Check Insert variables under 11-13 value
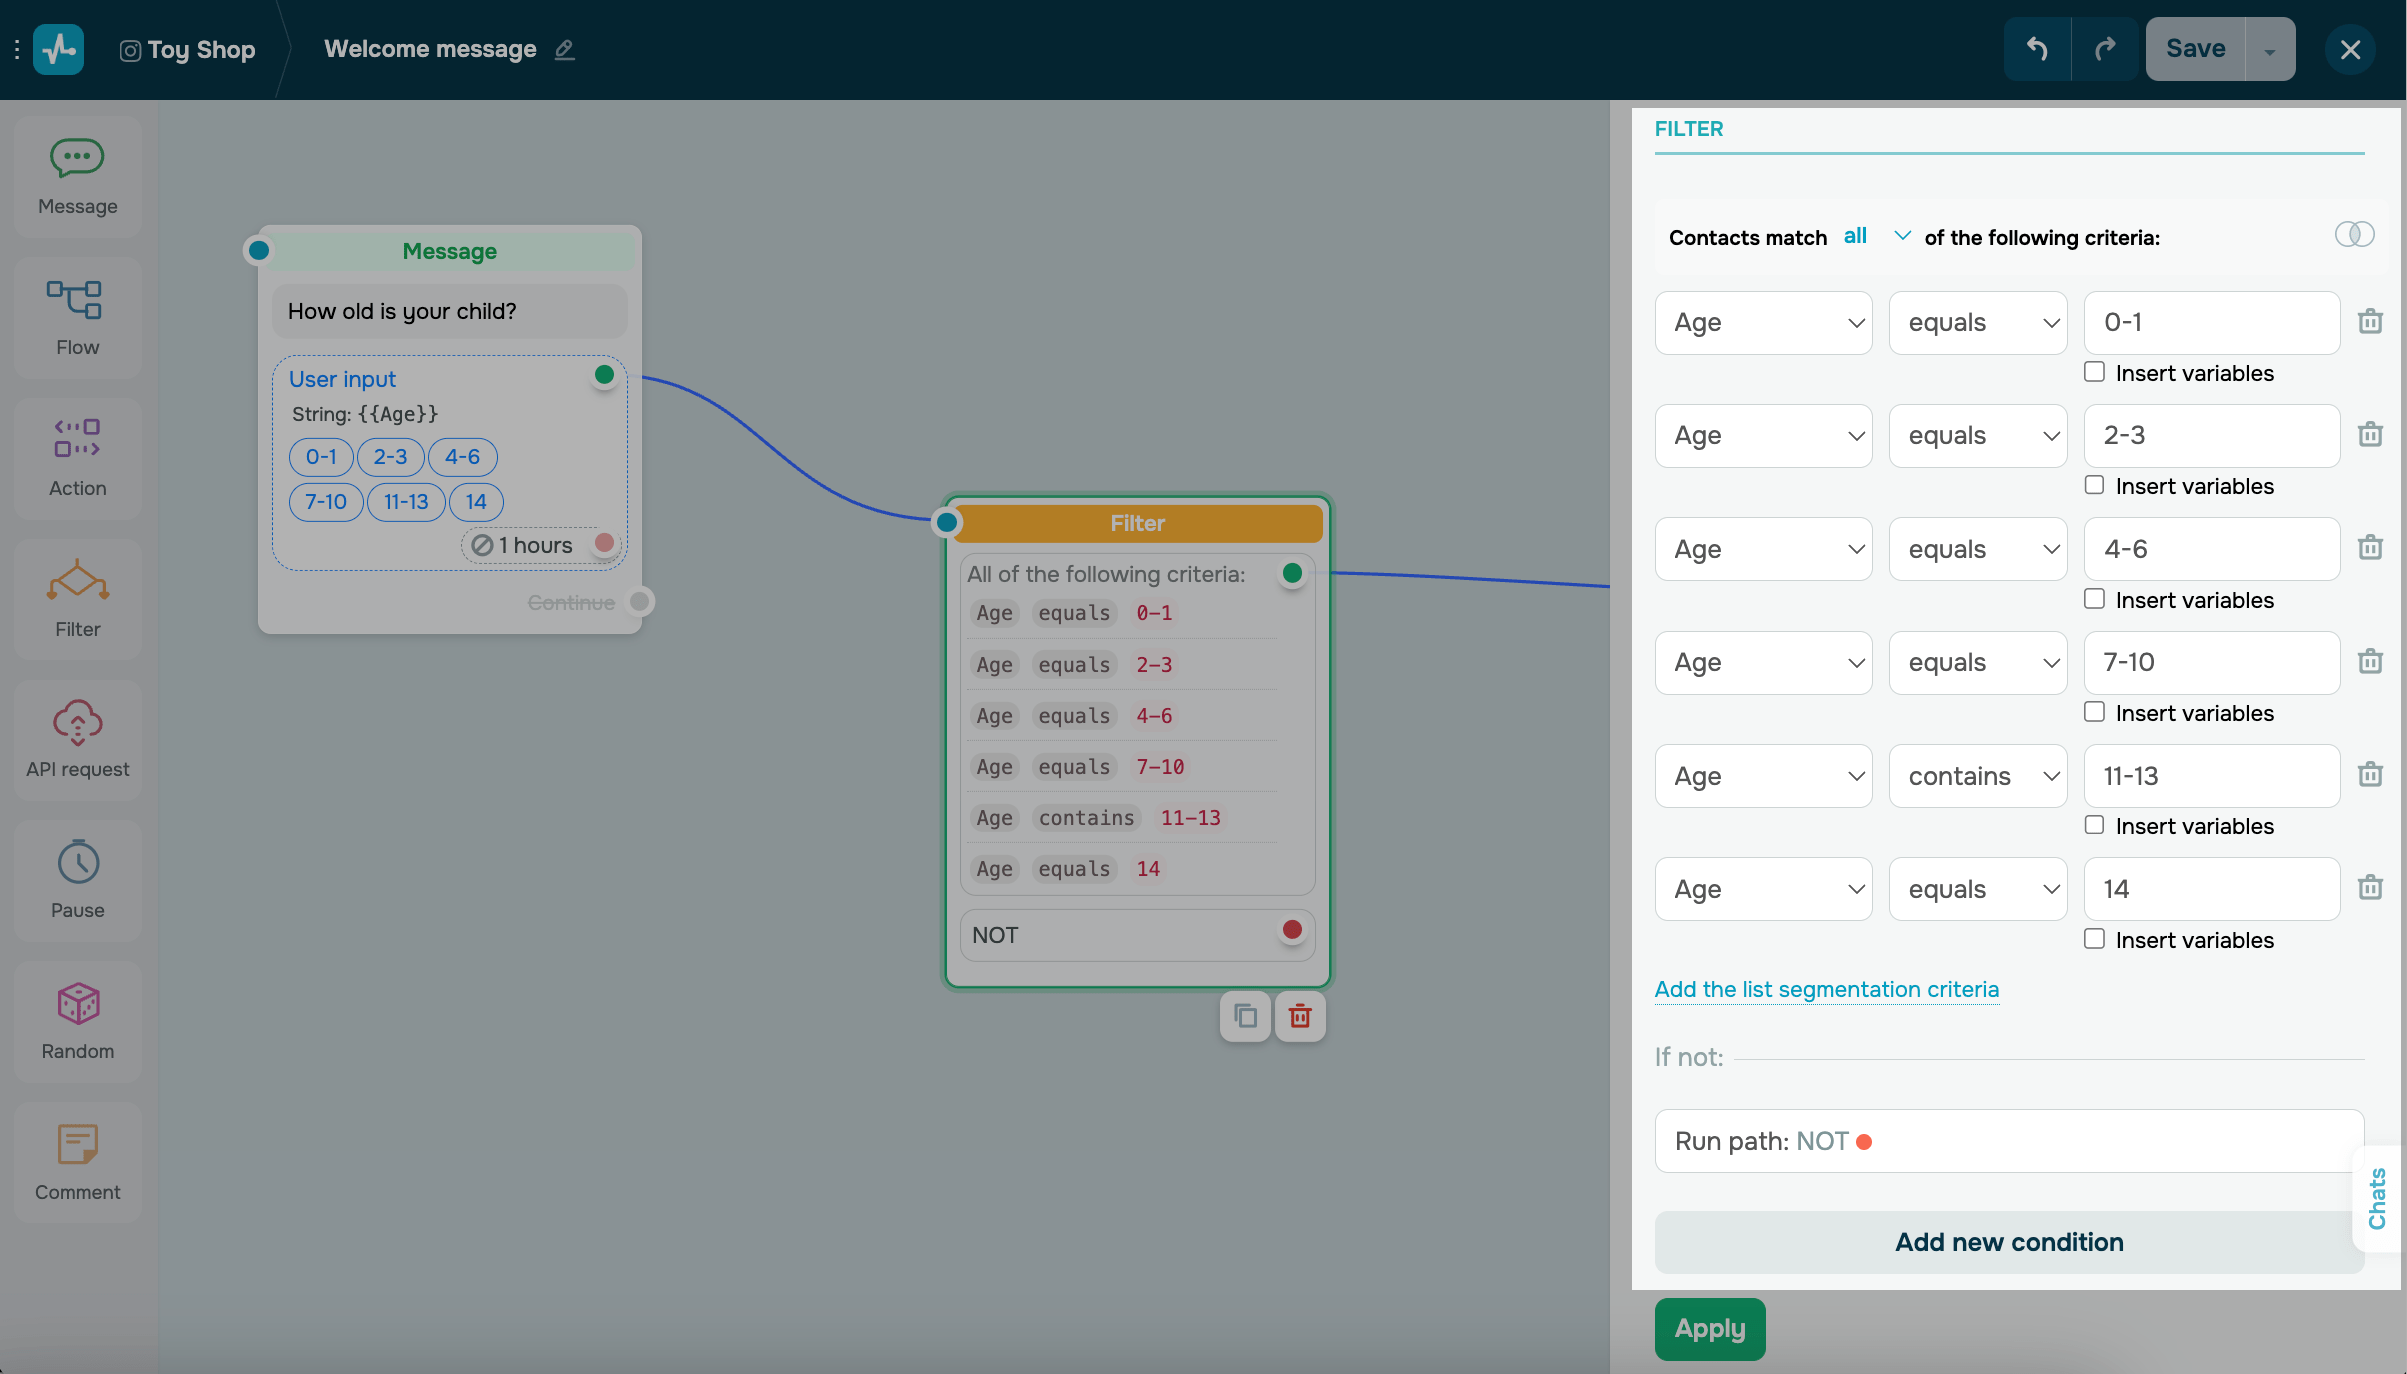The image size is (2407, 1374). click(2094, 825)
